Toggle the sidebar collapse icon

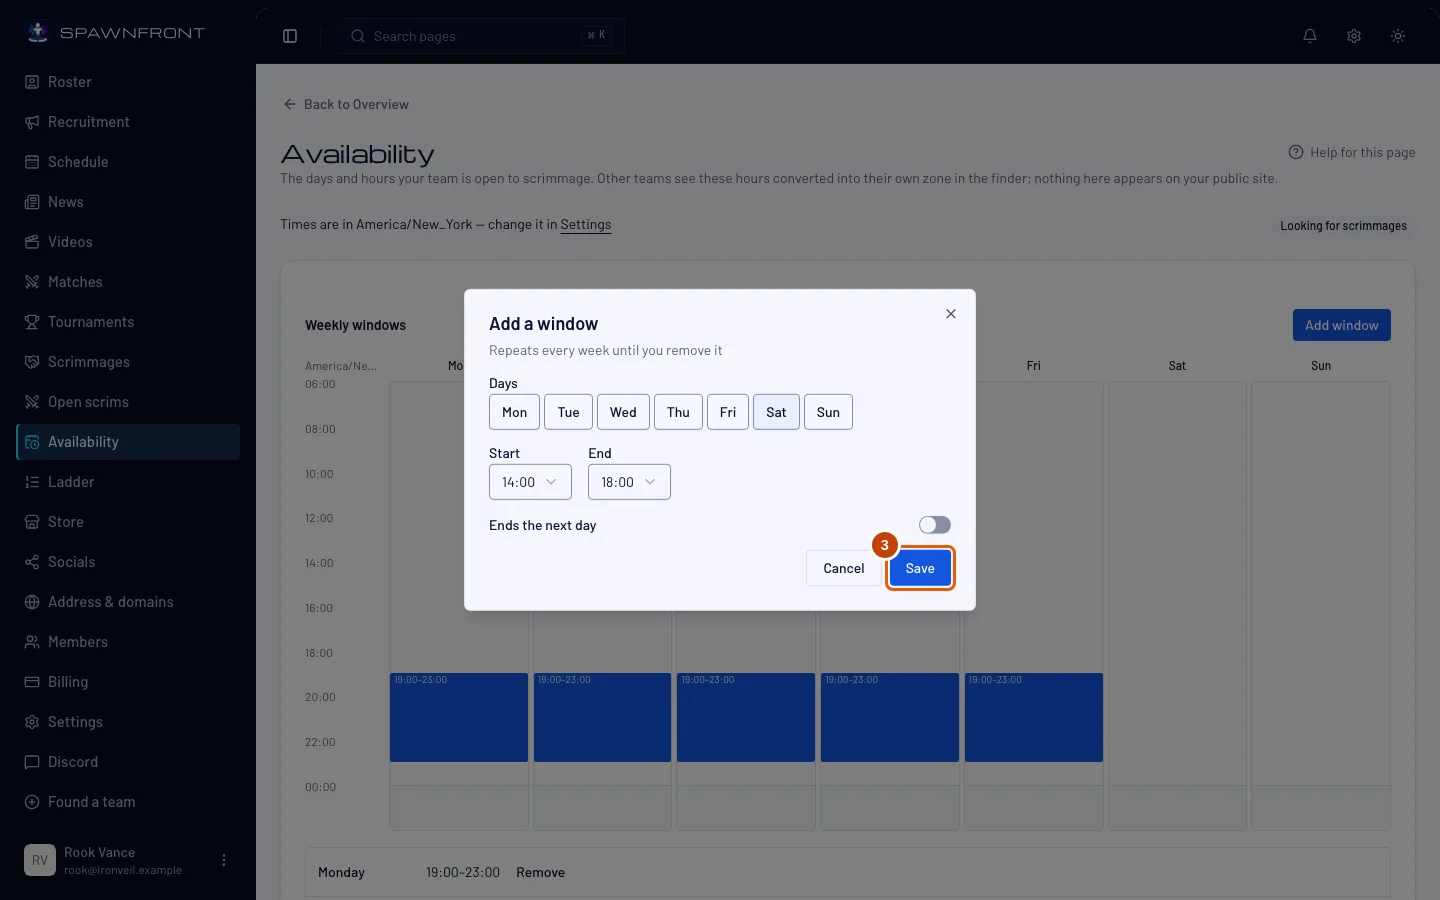(290, 36)
